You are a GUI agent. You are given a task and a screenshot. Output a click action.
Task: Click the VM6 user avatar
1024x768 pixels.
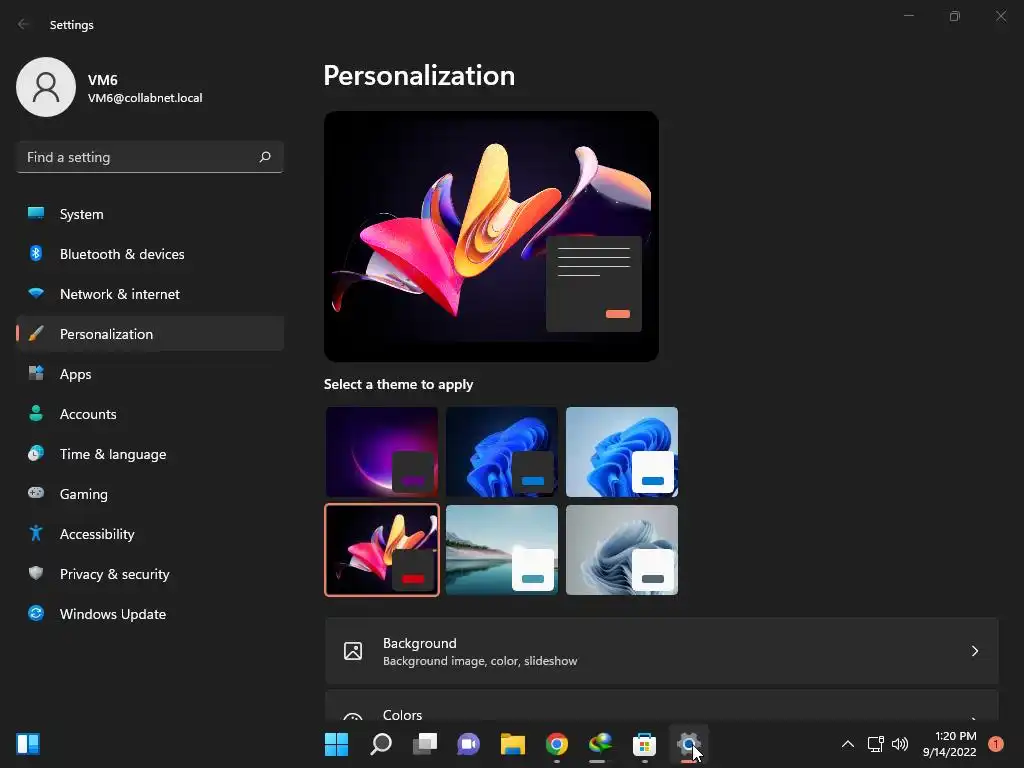click(46, 87)
